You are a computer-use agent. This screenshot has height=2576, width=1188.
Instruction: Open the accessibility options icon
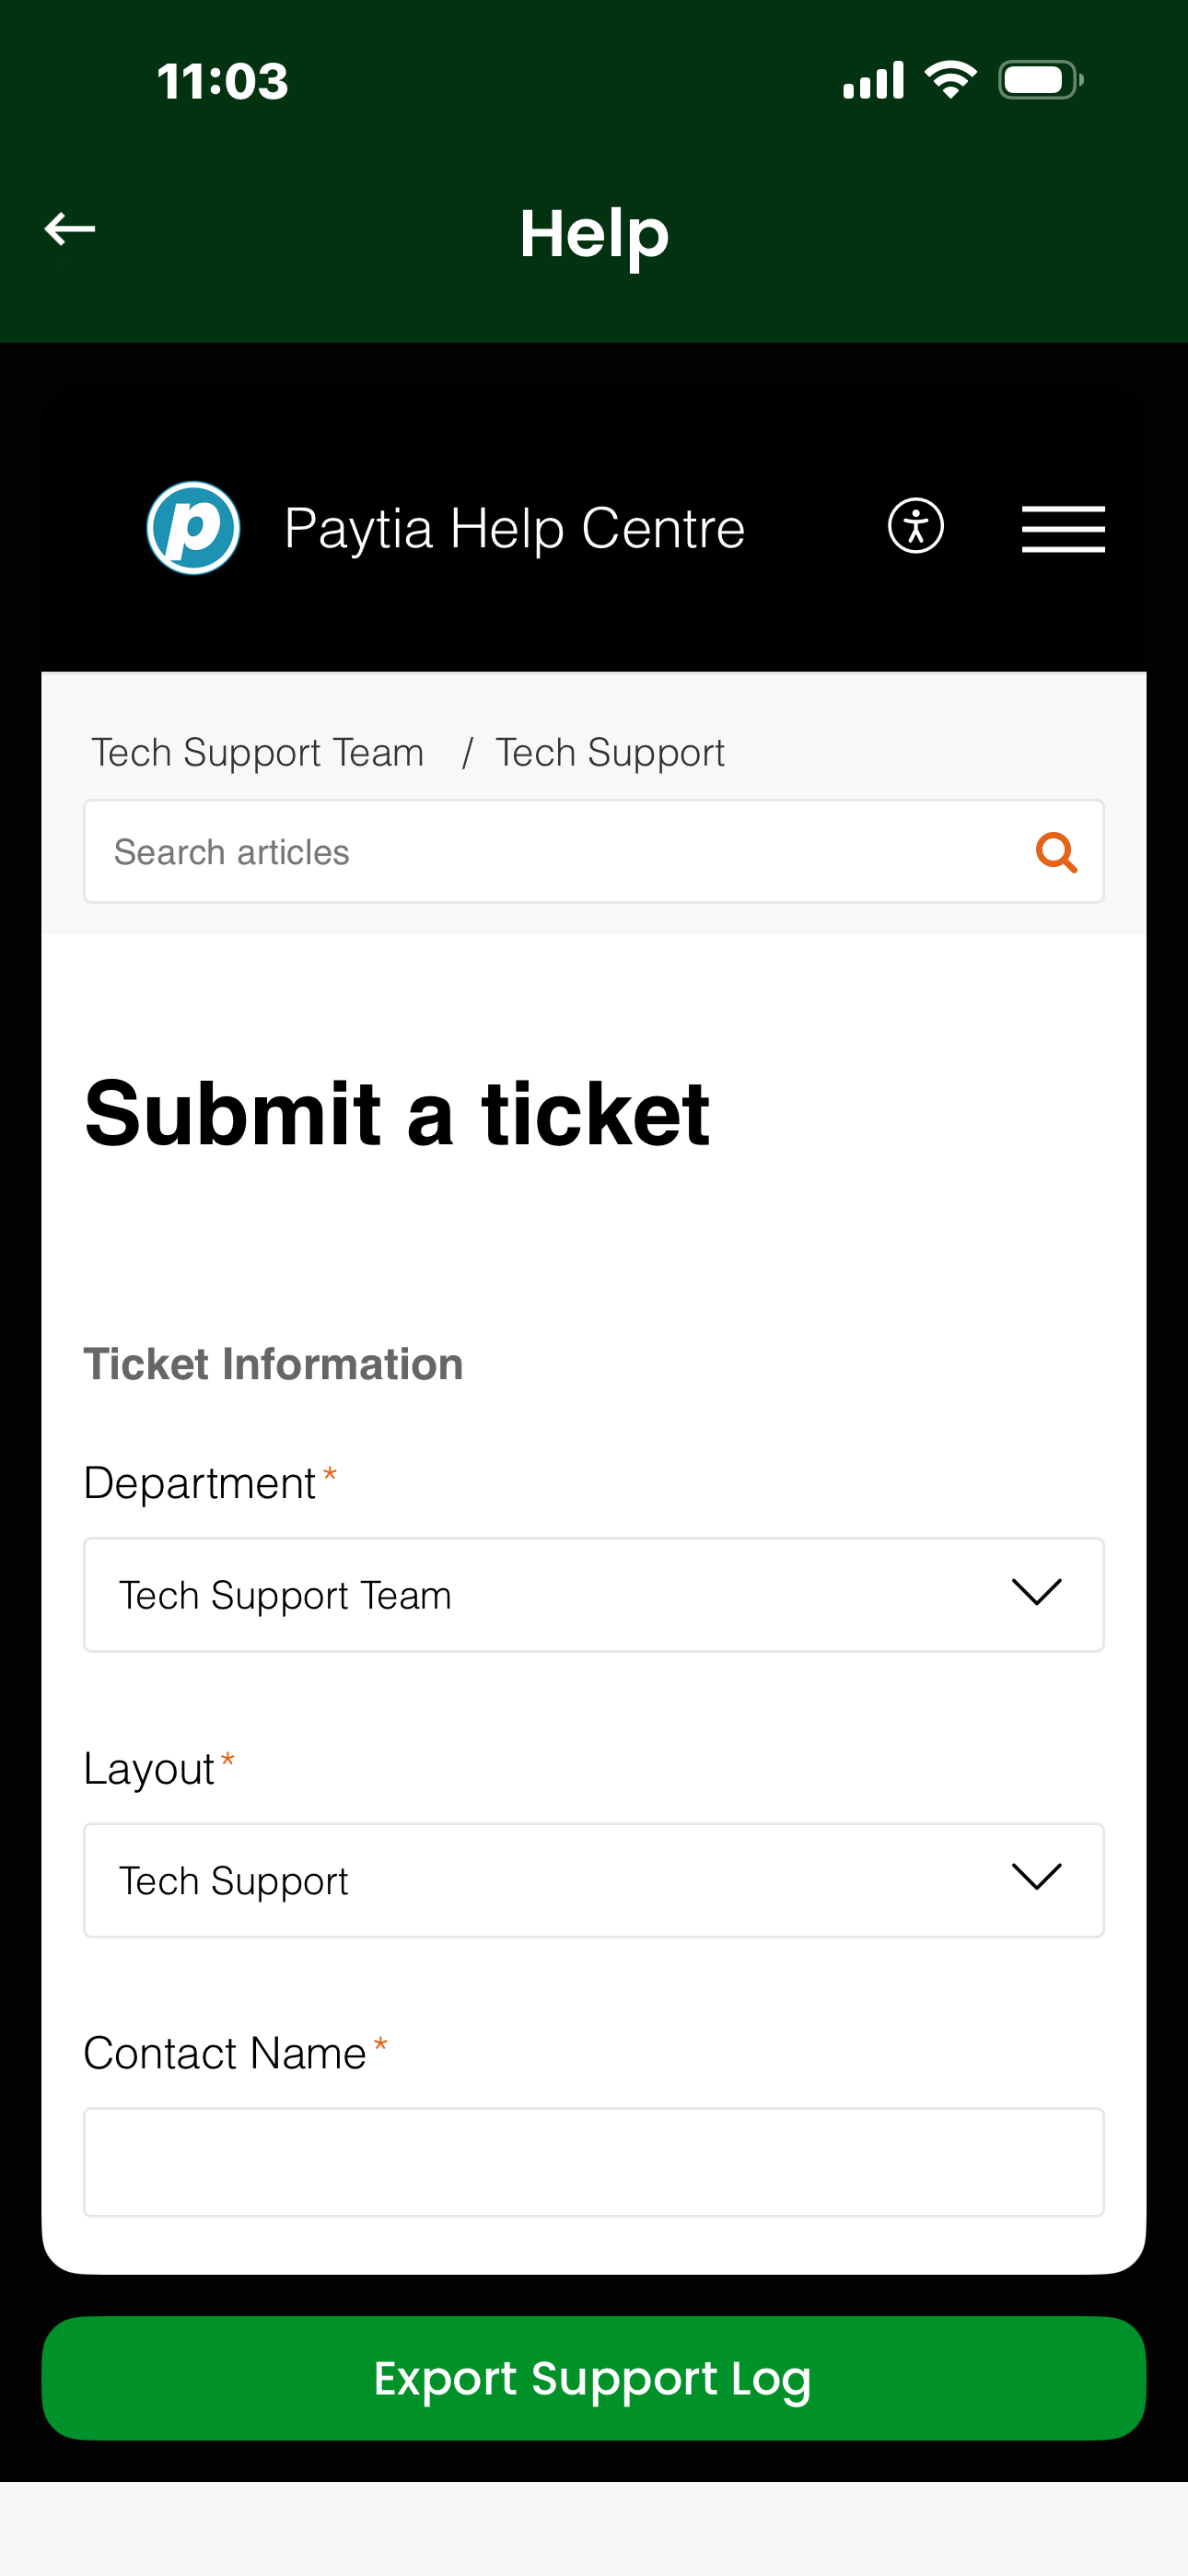[x=915, y=526]
